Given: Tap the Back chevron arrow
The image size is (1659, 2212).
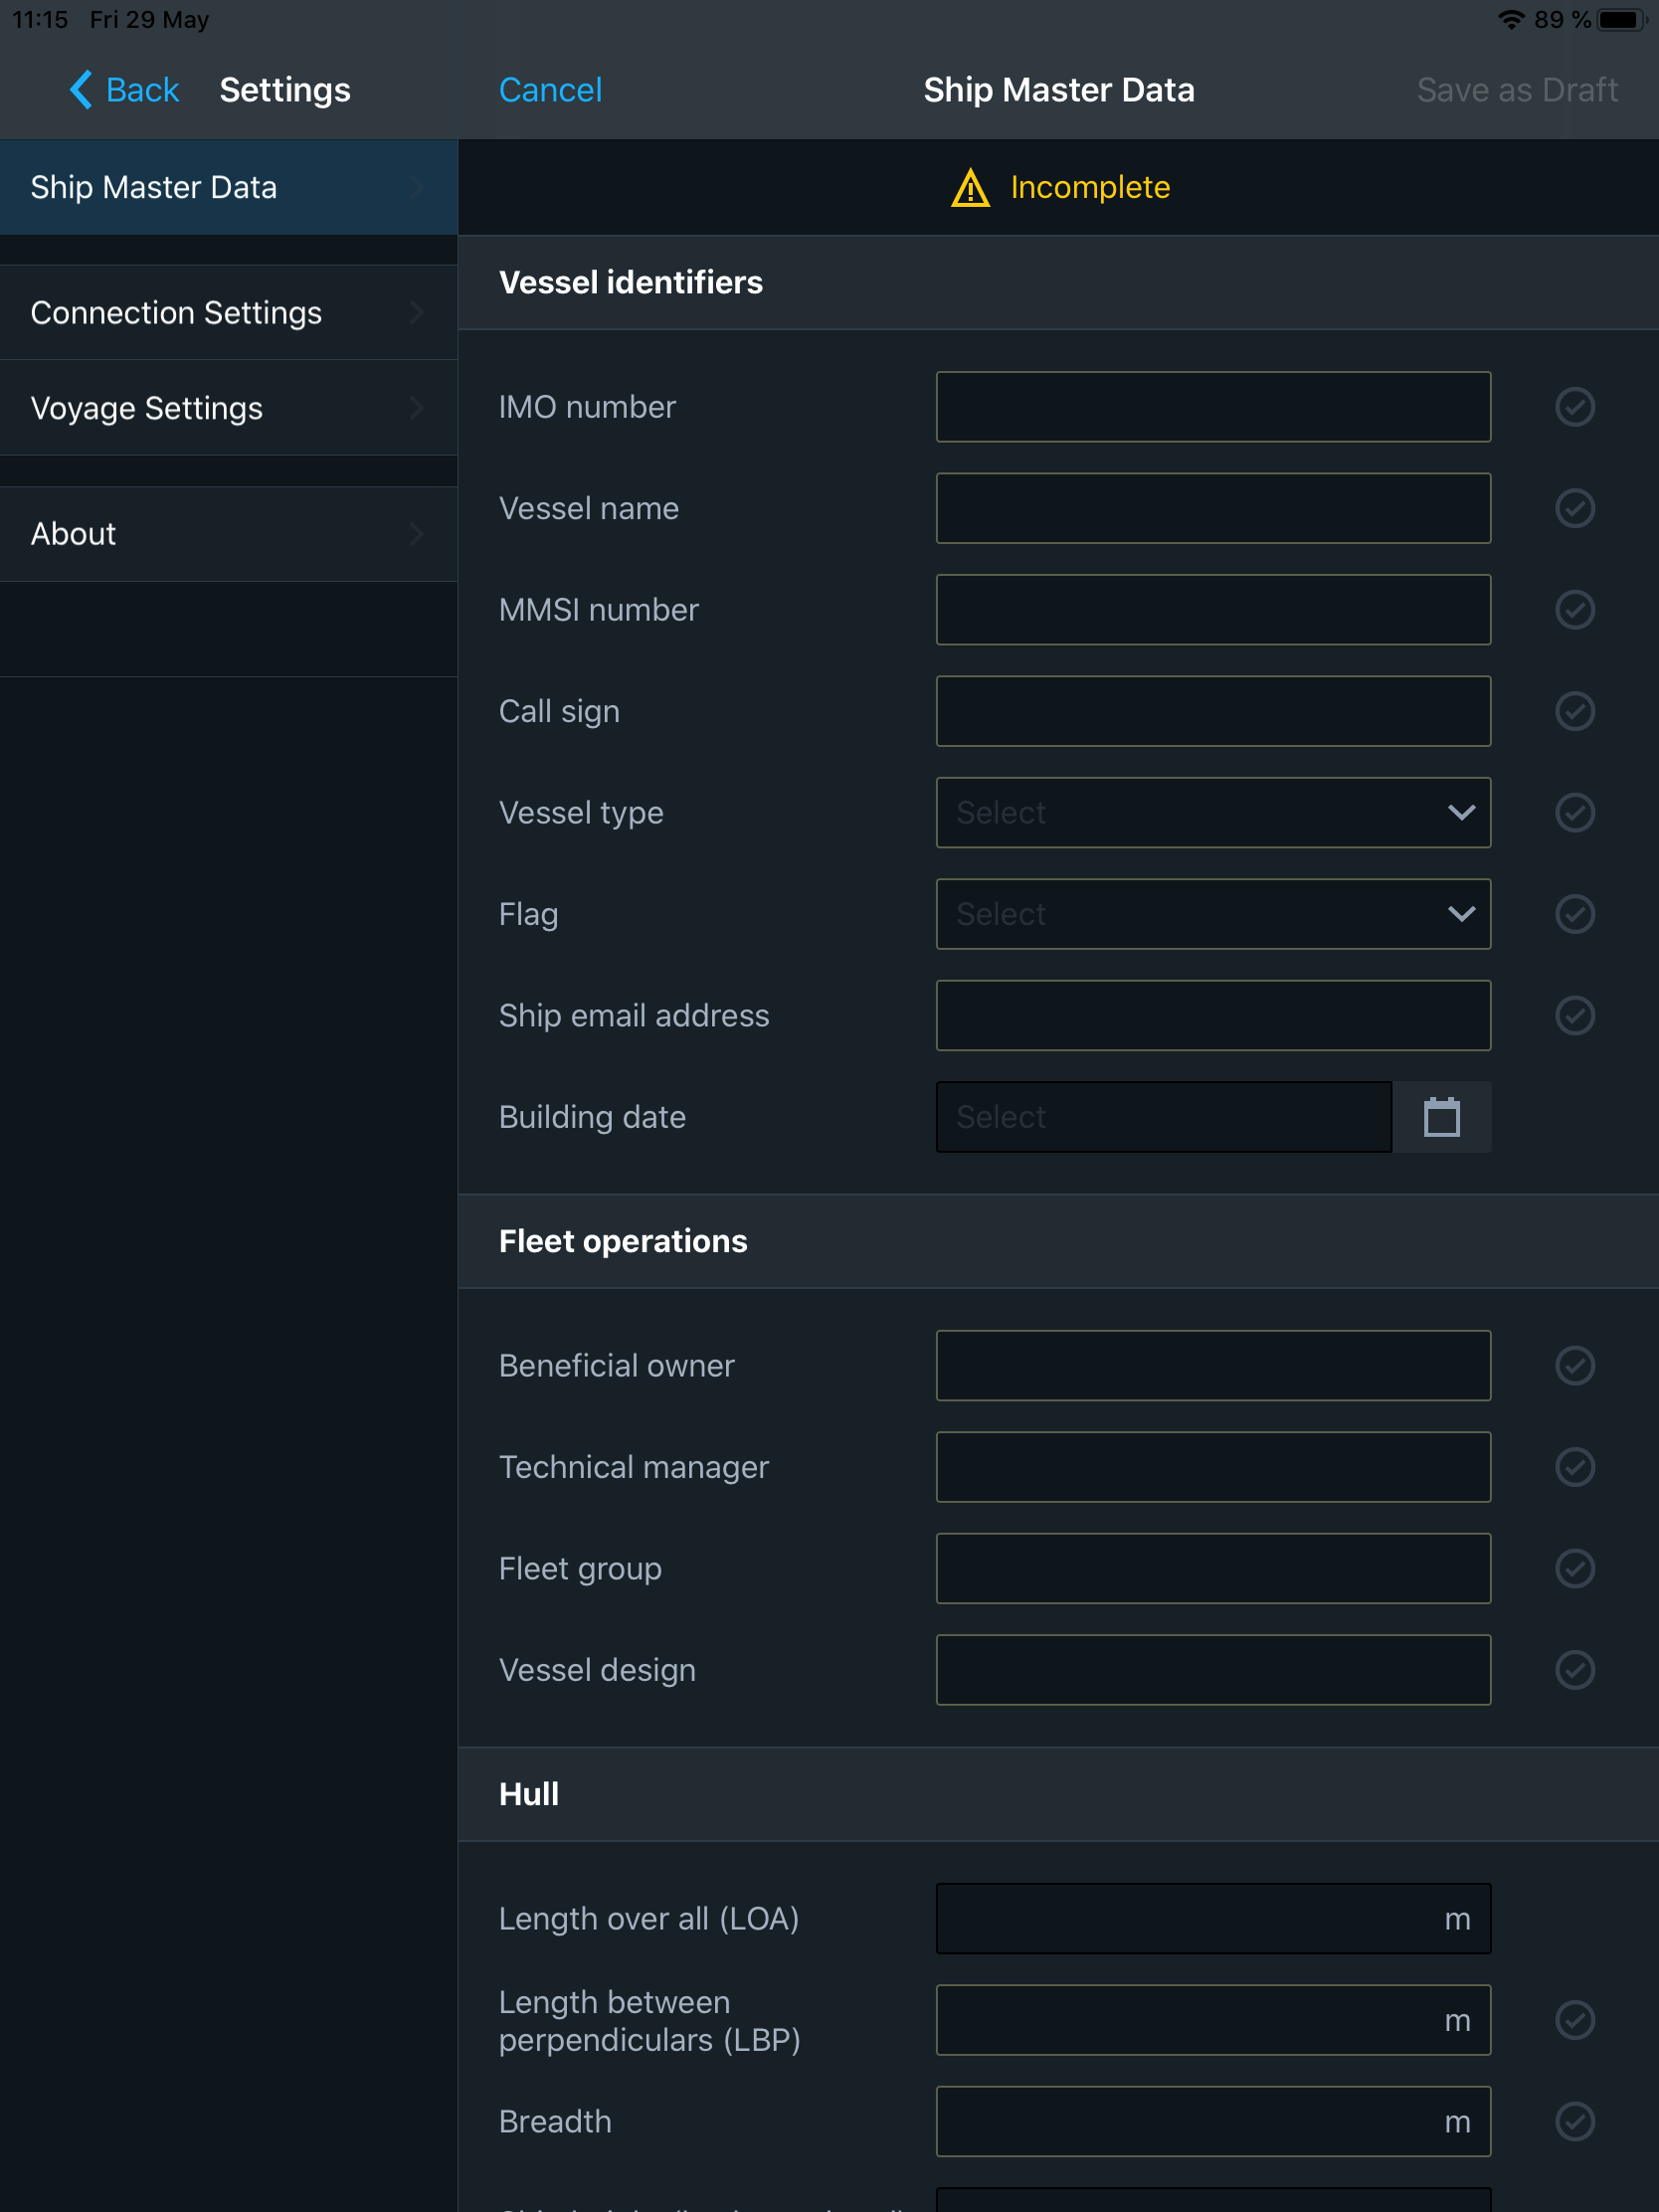Looking at the screenshot, I should 82,90.
